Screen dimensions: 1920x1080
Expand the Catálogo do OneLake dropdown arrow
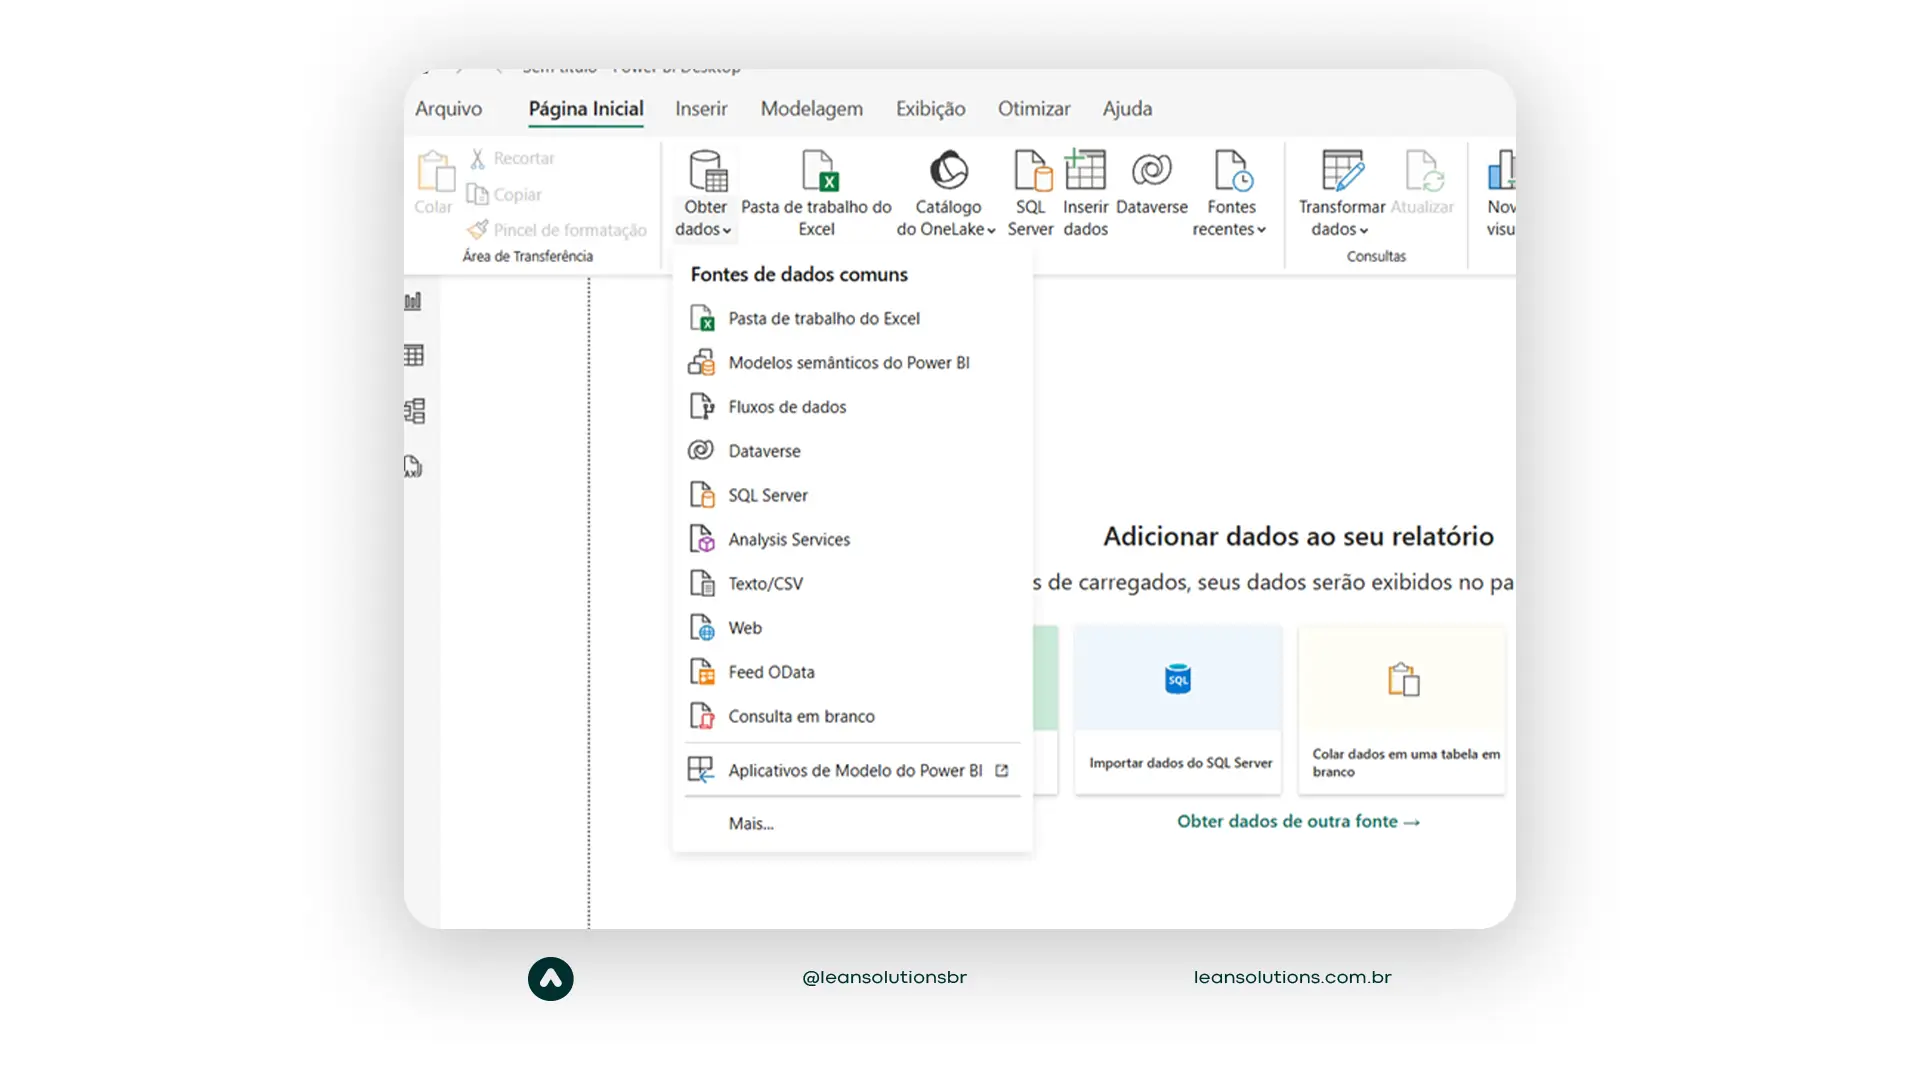[991, 231]
